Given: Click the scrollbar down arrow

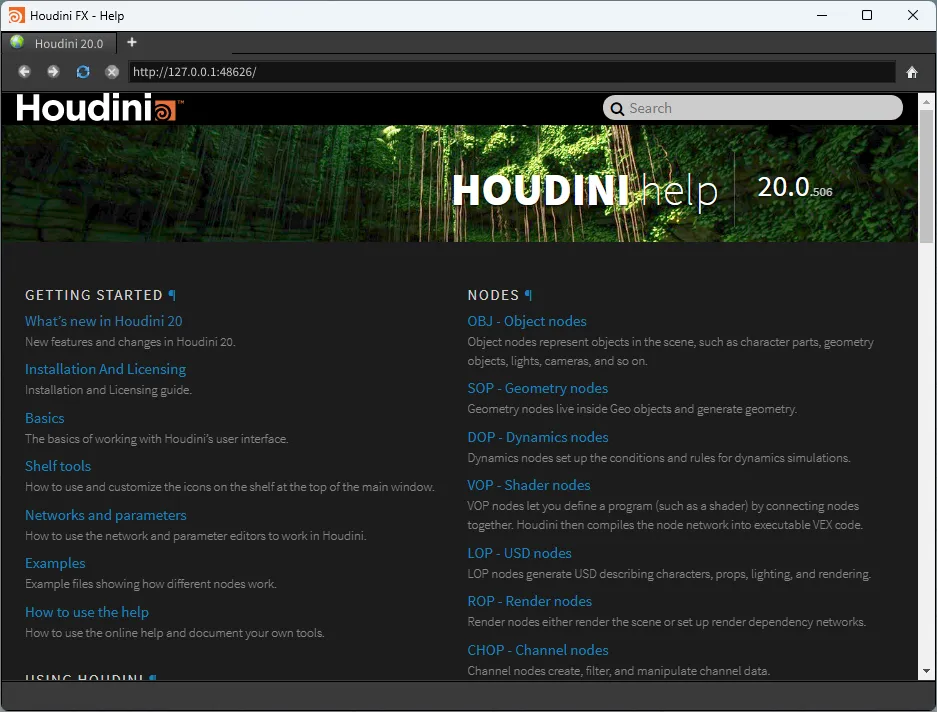Looking at the screenshot, I should click(x=926, y=671).
